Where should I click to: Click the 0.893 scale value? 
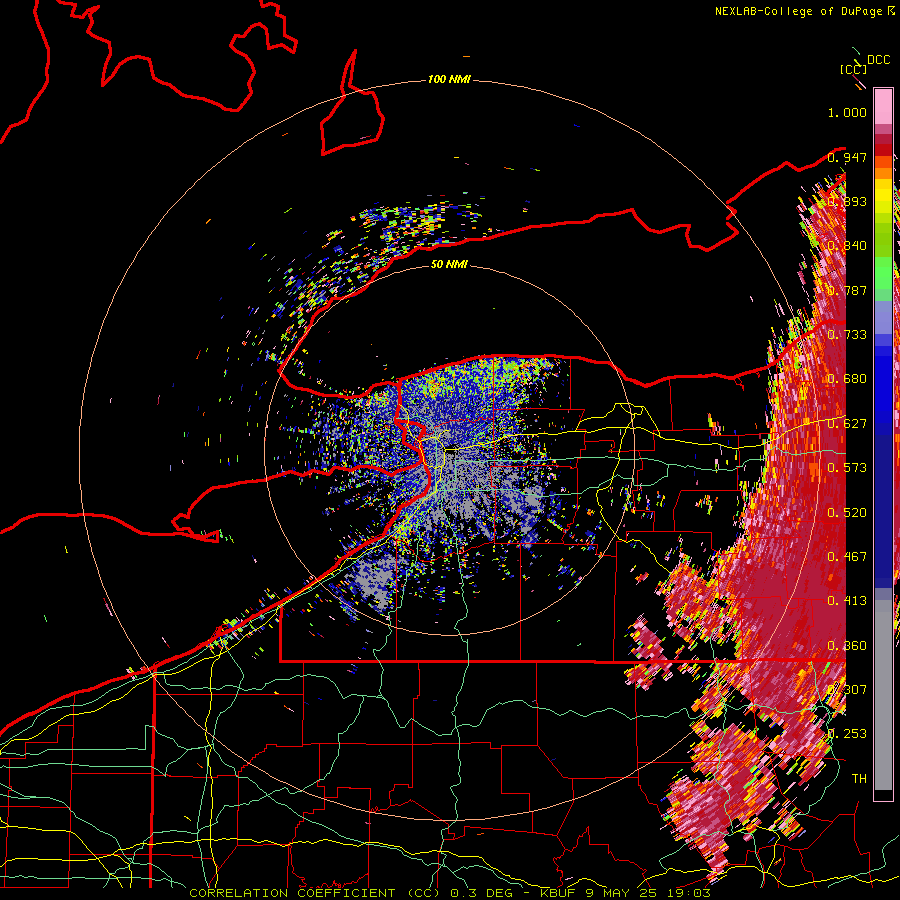(x=847, y=201)
